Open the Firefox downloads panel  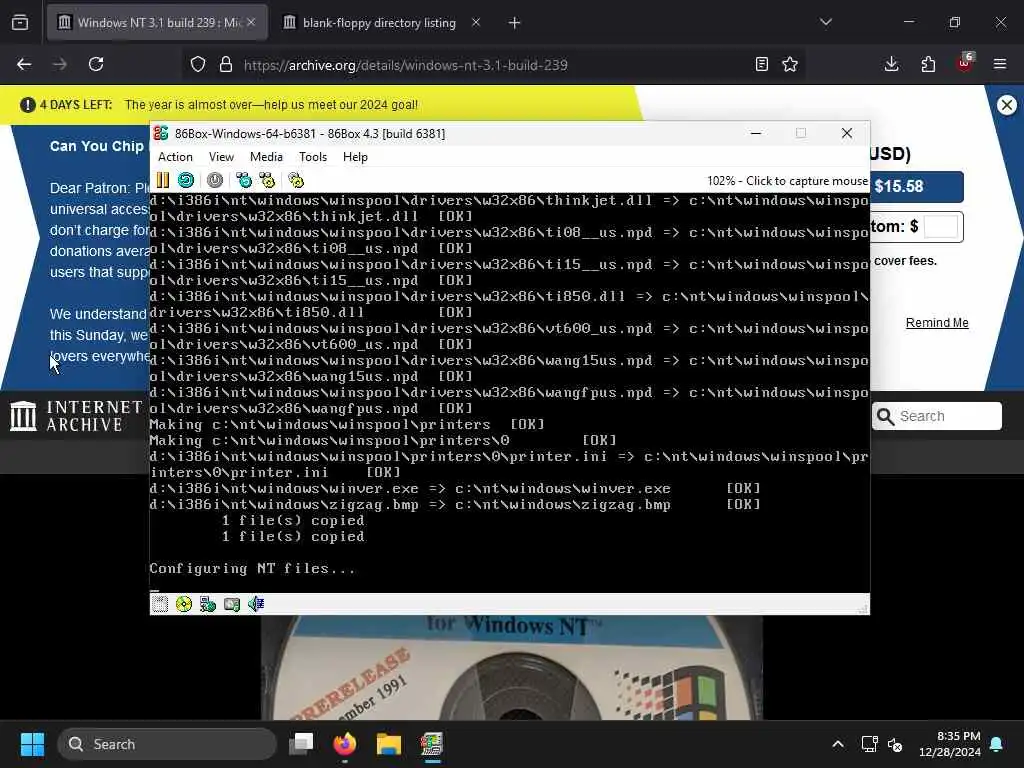pos(891,64)
